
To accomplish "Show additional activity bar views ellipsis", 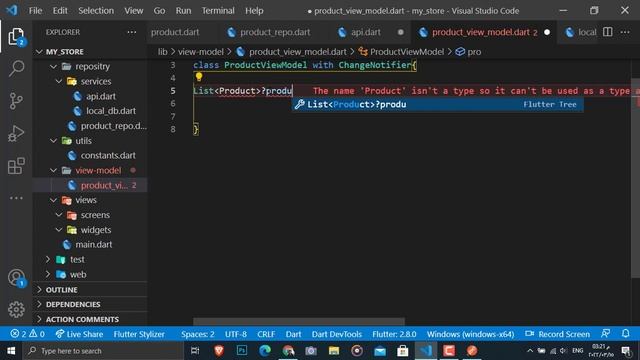I will pos(16,198).
